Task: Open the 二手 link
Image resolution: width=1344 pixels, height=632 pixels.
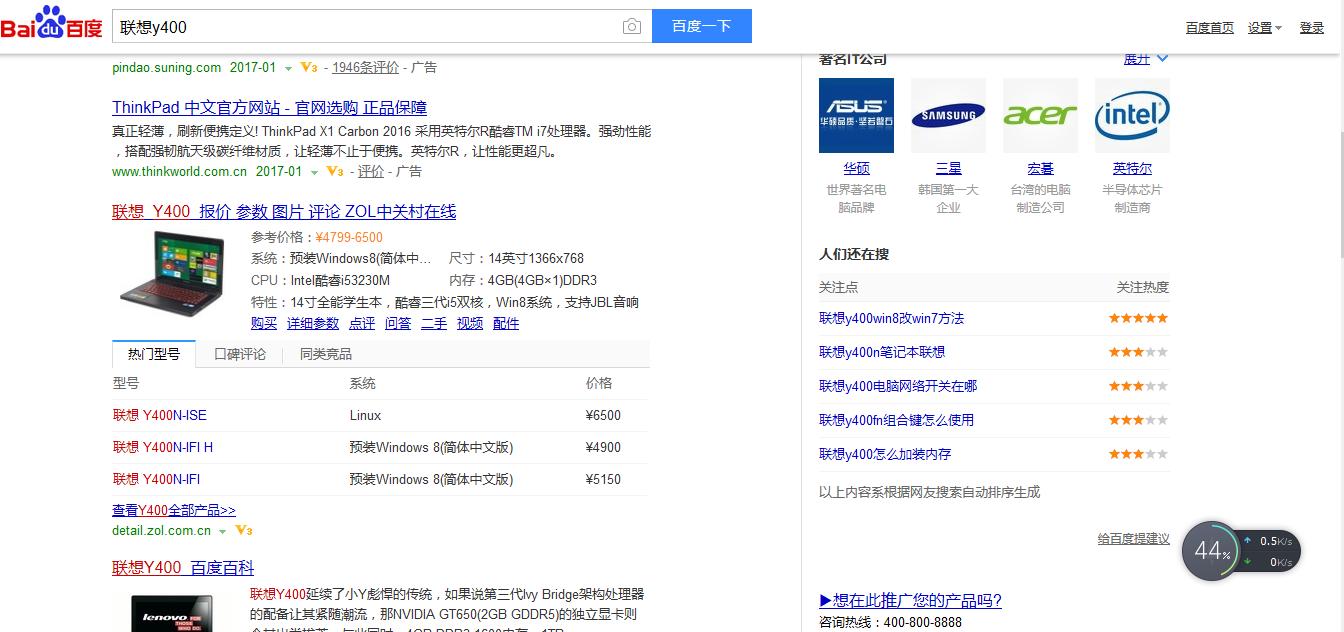Action: (x=434, y=324)
